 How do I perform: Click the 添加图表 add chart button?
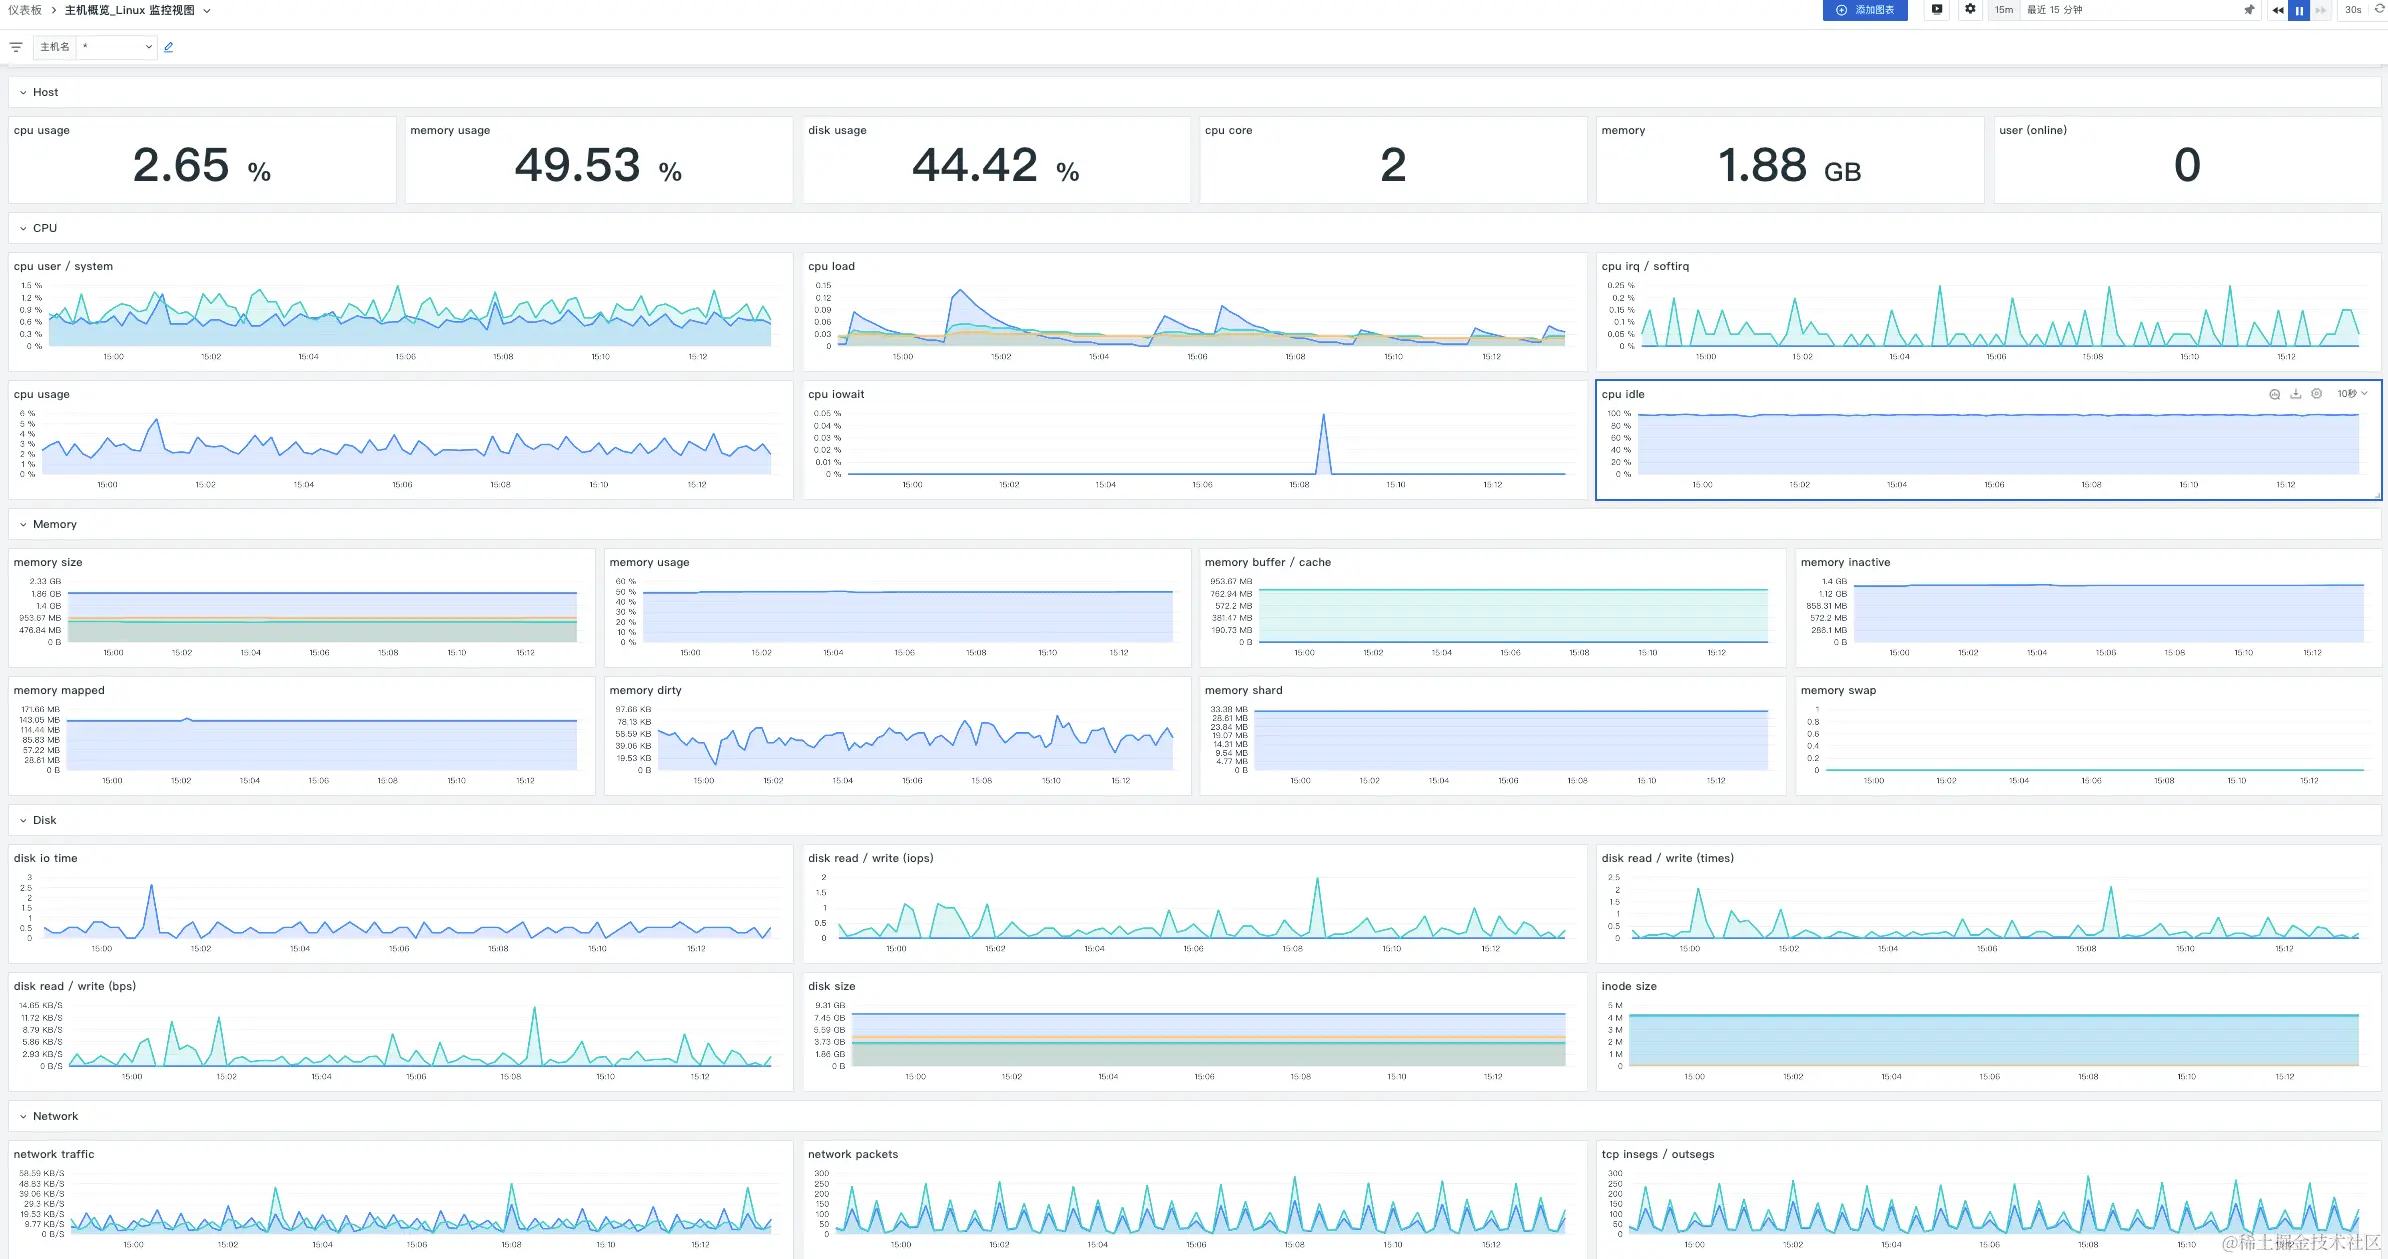pyautogui.click(x=1865, y=10)
